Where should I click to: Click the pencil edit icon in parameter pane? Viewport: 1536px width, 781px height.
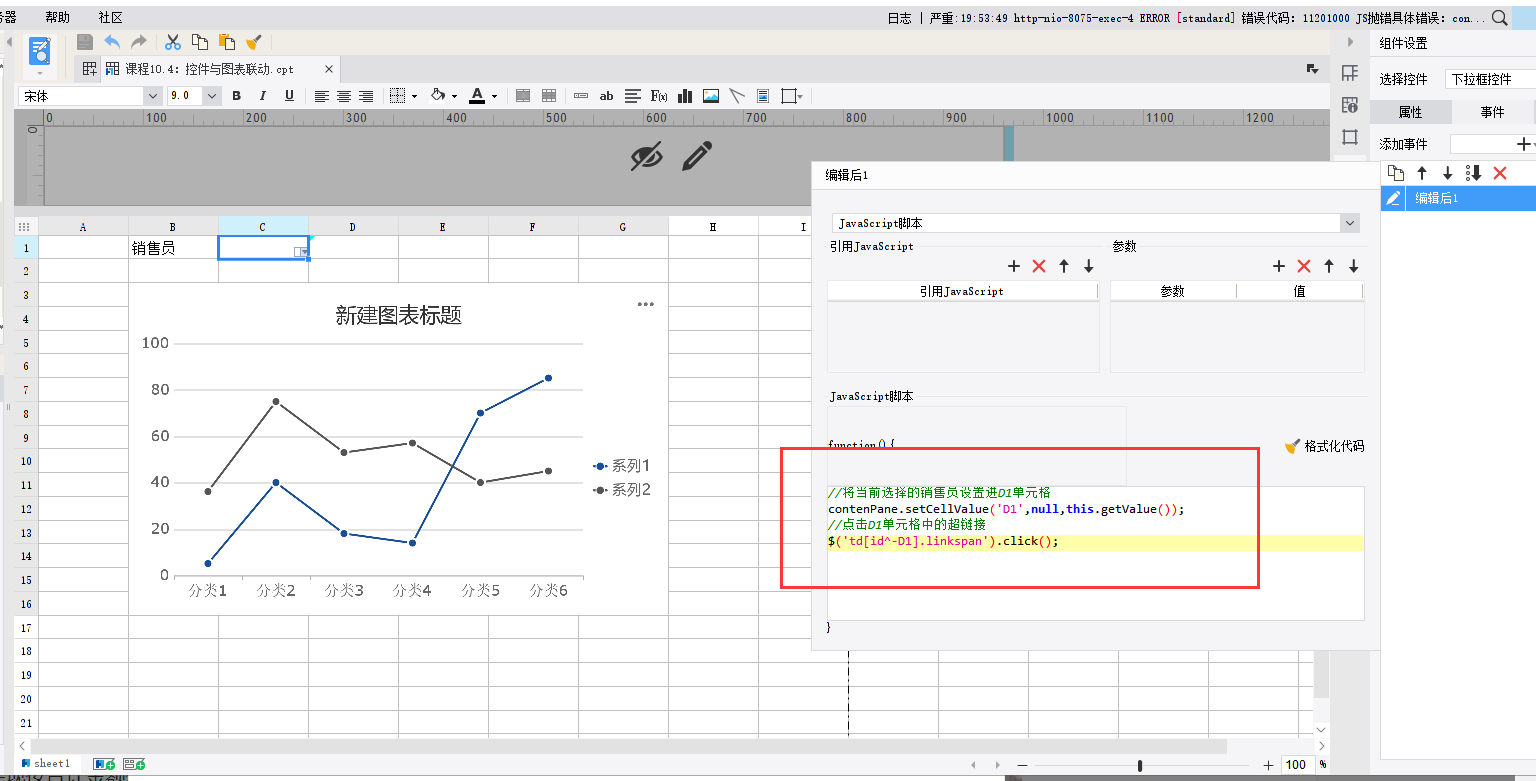(x=697, y=155)
